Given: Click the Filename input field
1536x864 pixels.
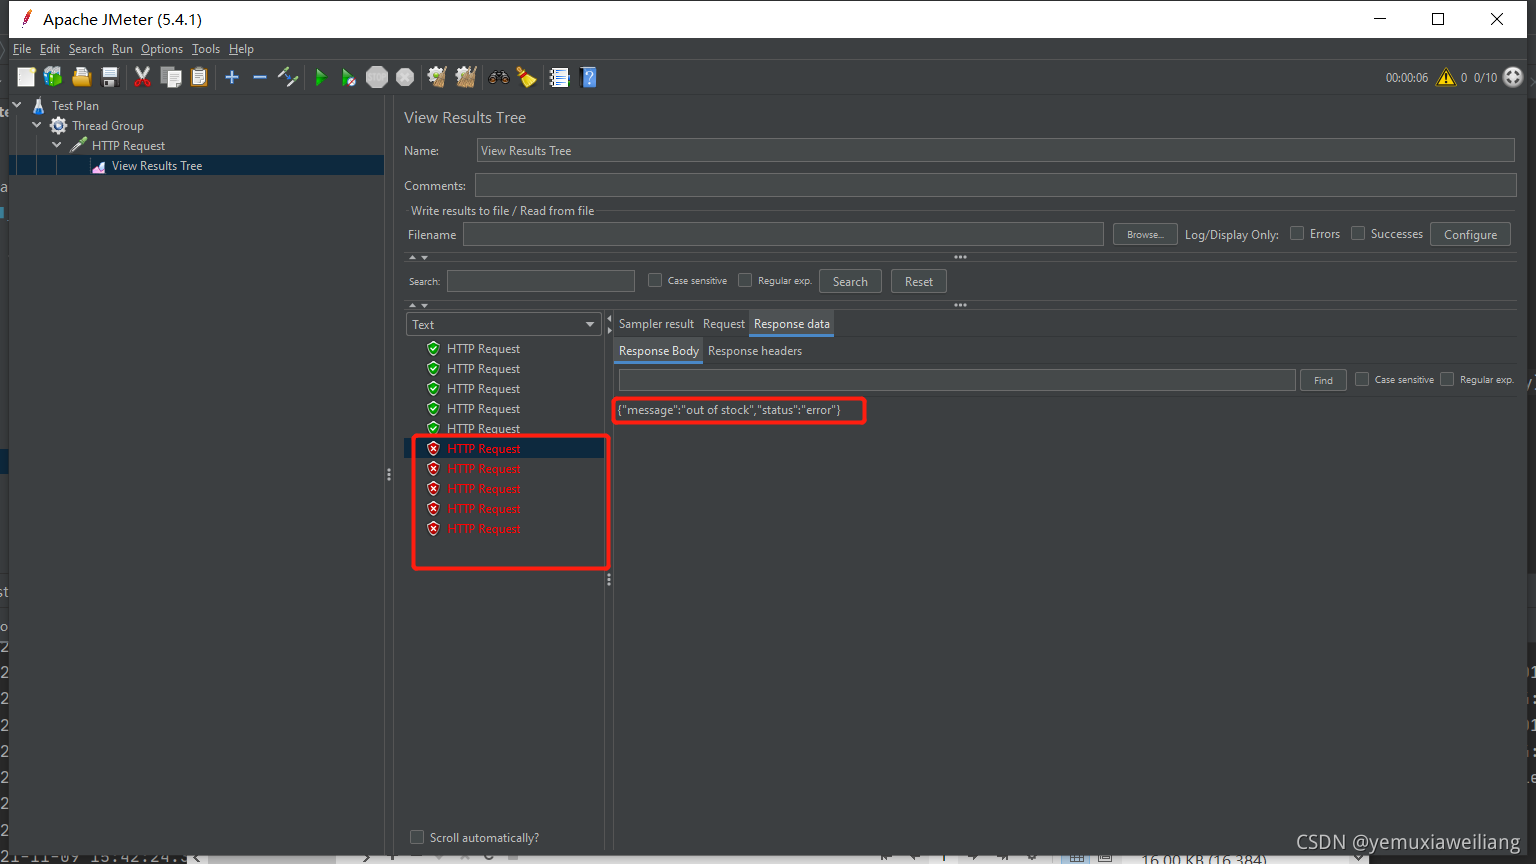Looking at the screenshot, I should [783, 234].
